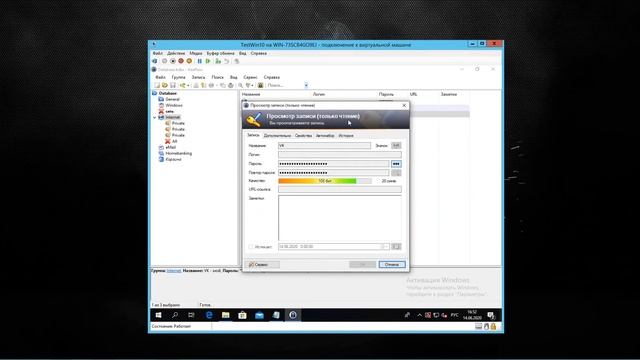Open Microsoft Edge from the taskbar

pyautogui.click(x=209, y=315)
